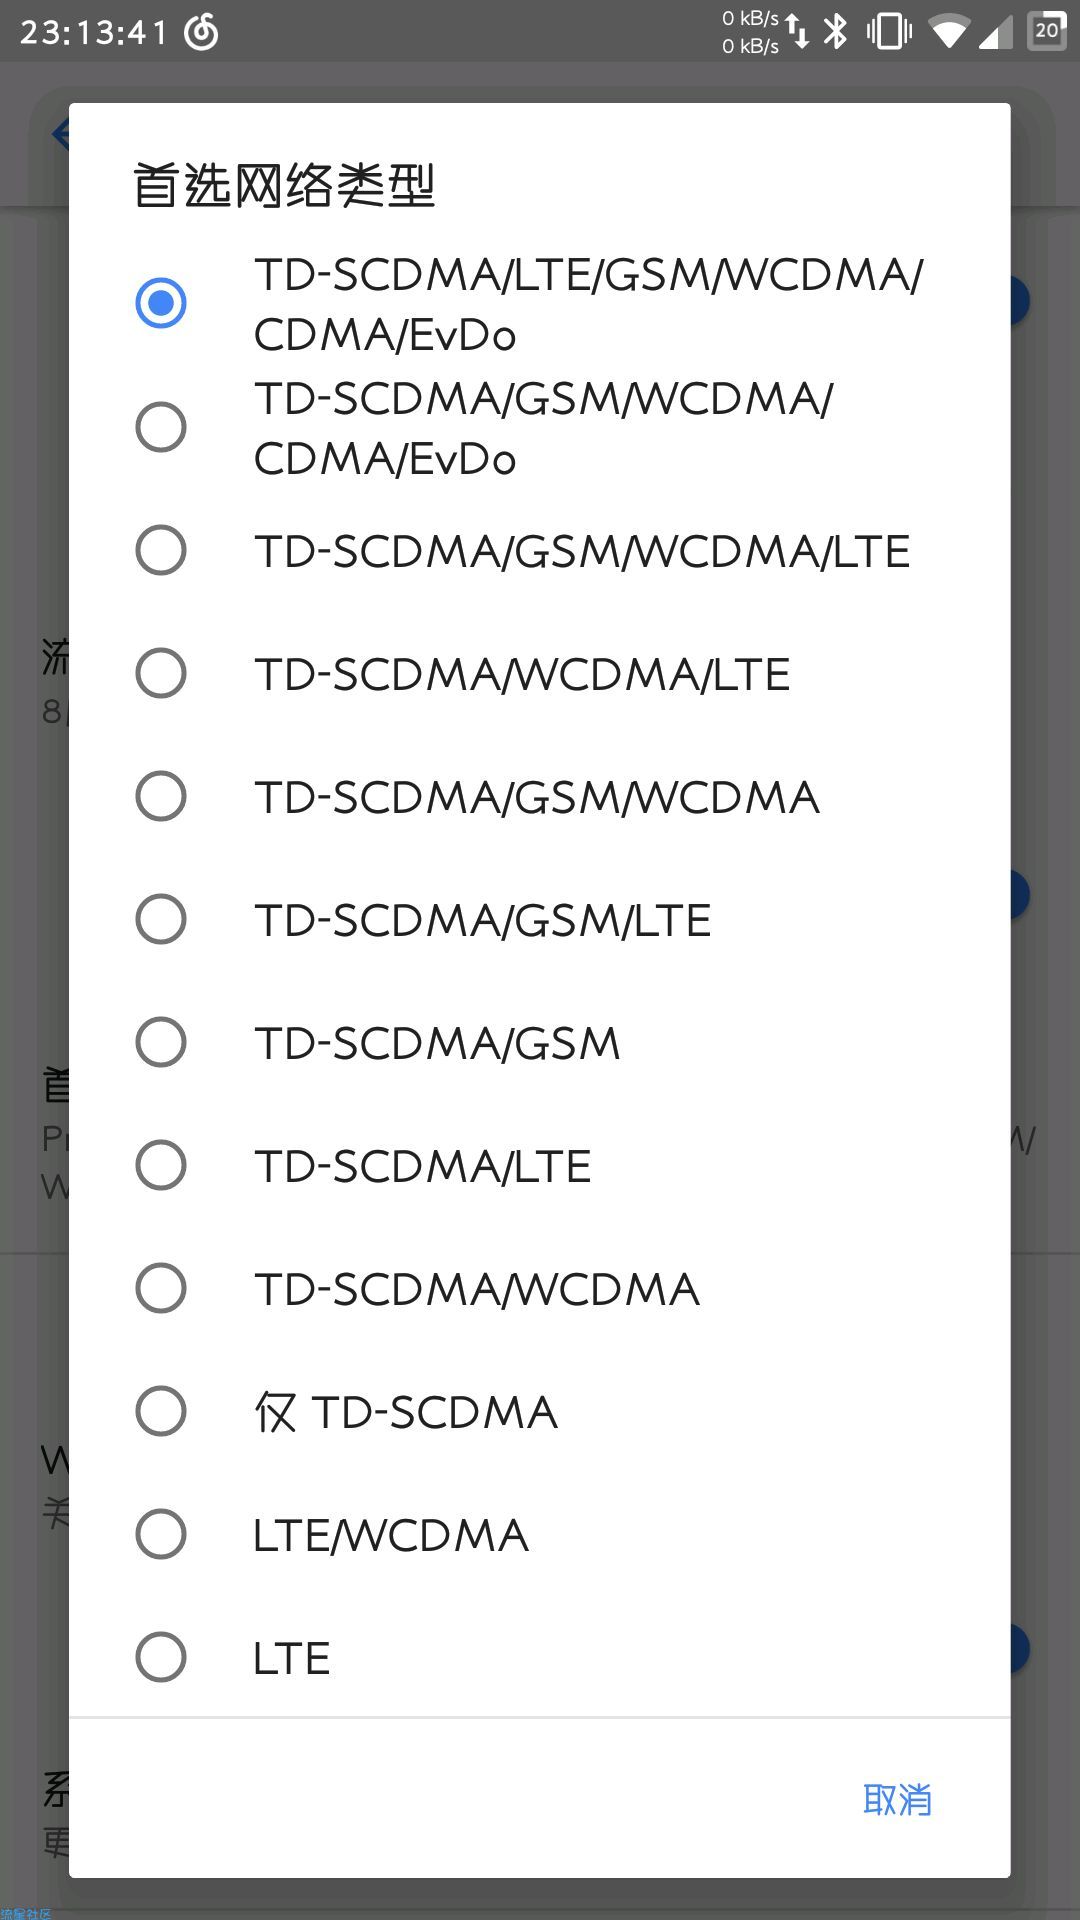Select TD-SCDMA/GSM/LTE option
Viewport: 1080px width, 1920px height.
540,919
